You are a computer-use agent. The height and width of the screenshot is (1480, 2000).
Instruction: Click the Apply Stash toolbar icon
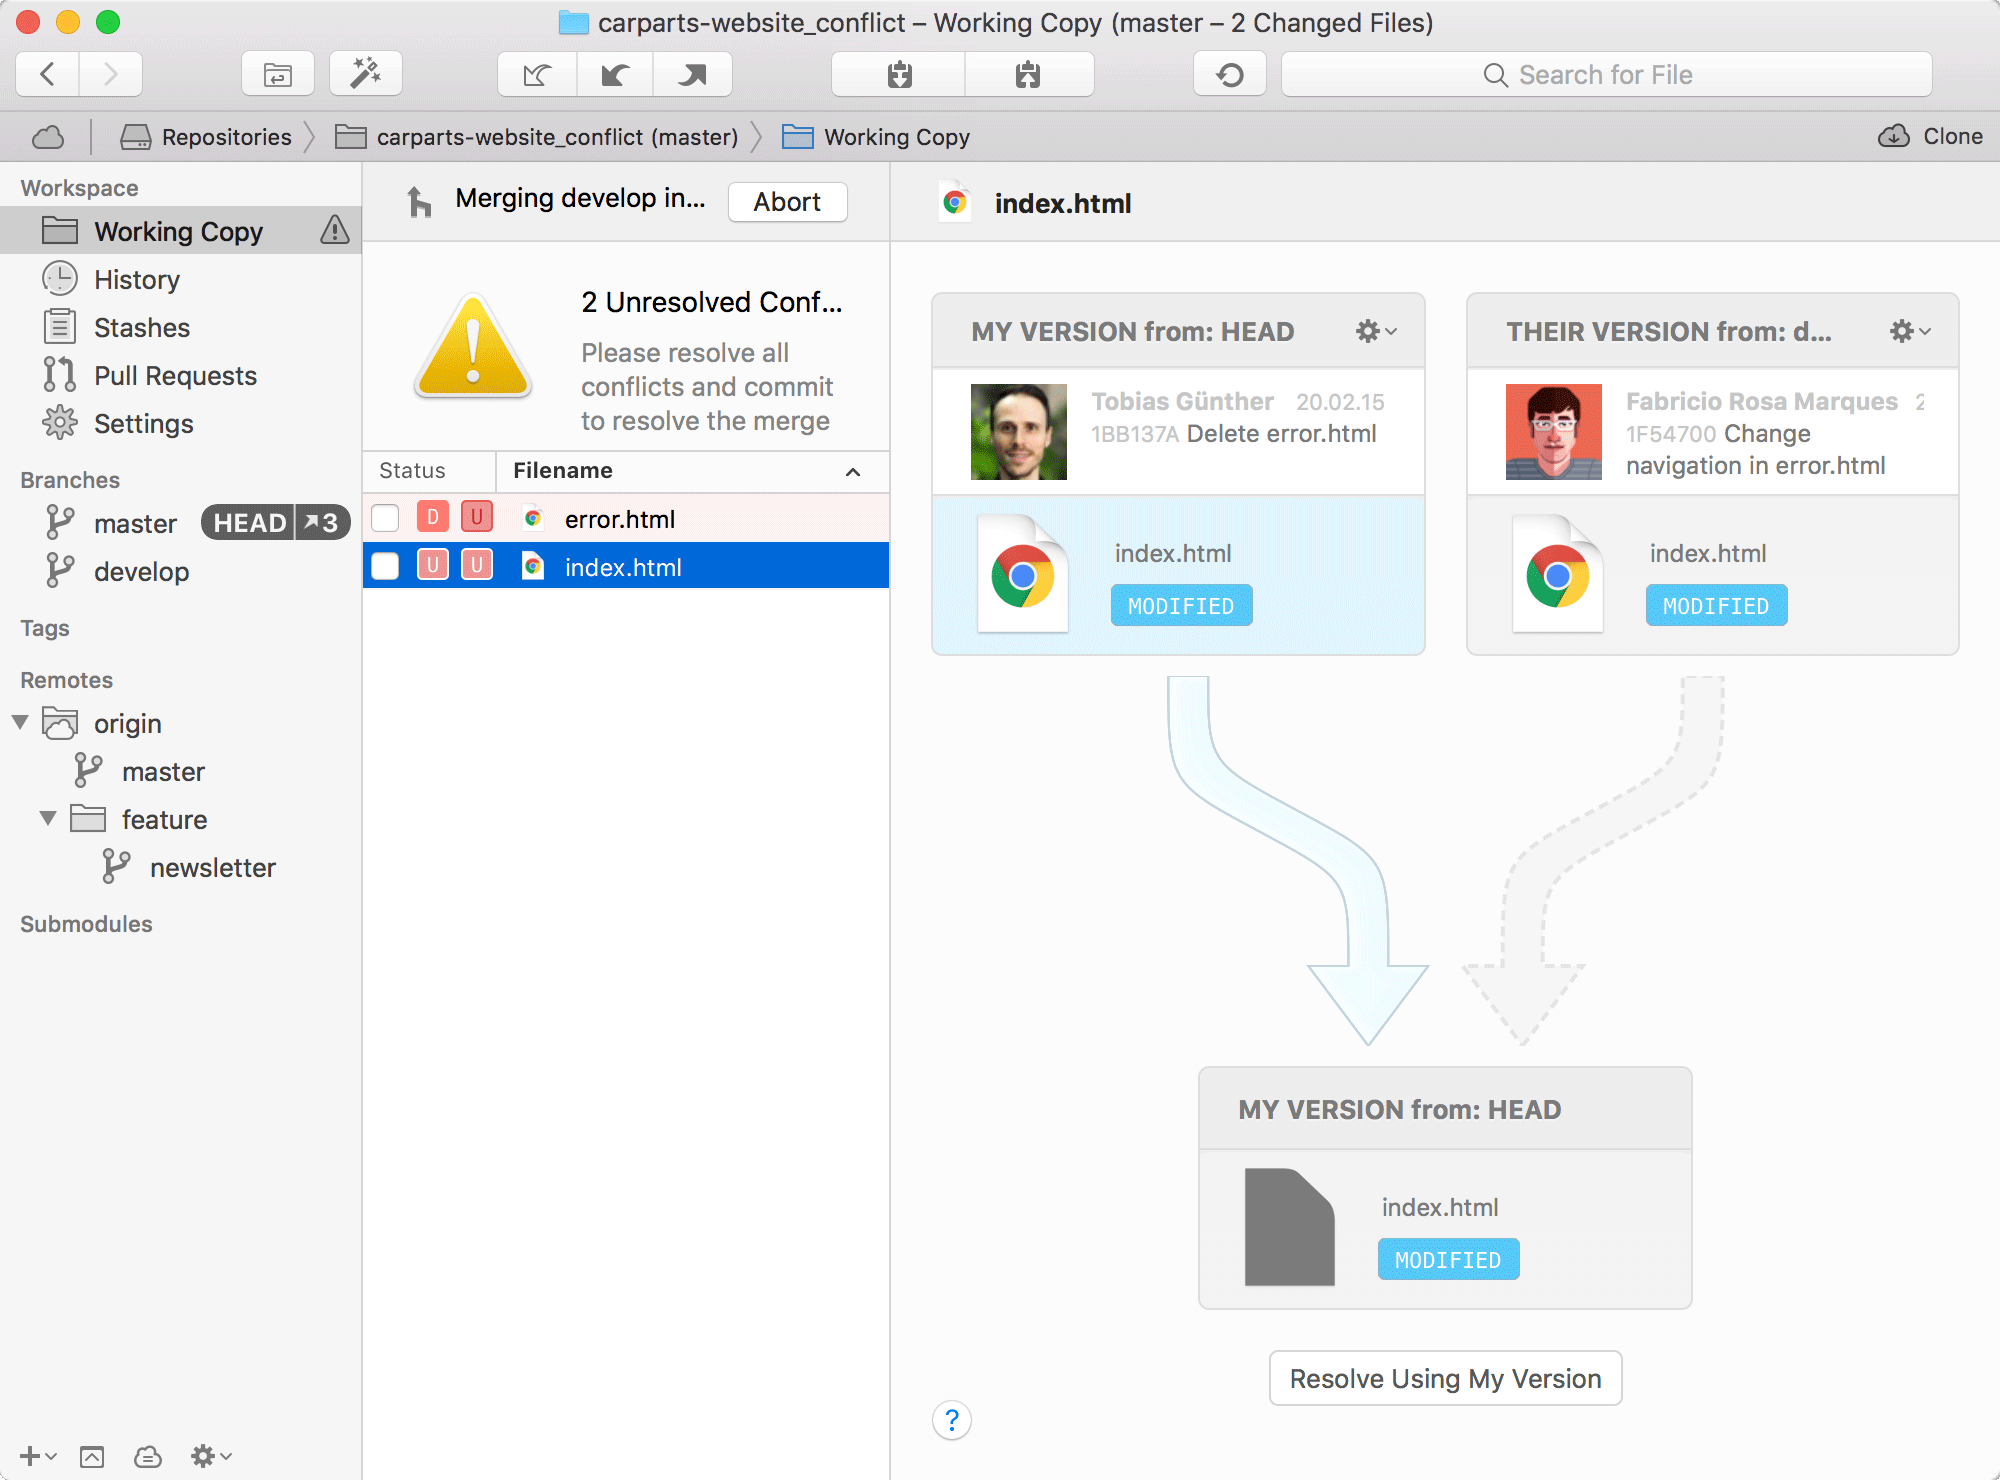point(1028,75)
